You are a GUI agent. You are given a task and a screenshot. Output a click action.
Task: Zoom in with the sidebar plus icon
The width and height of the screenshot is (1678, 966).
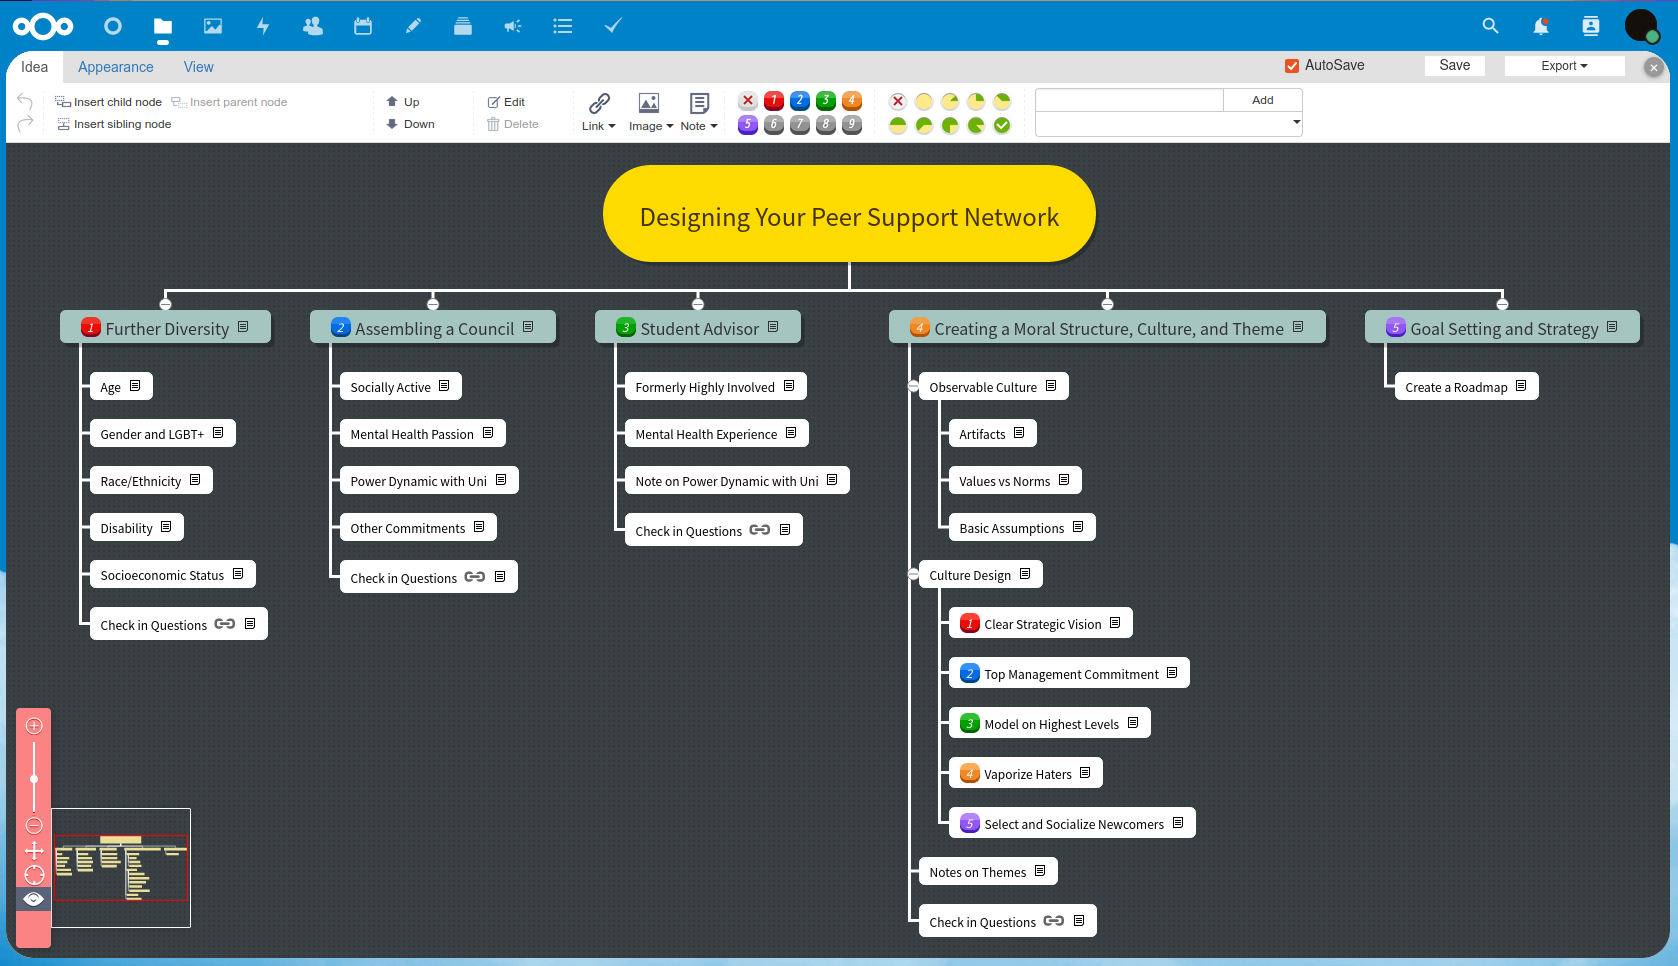coord(33,725)
